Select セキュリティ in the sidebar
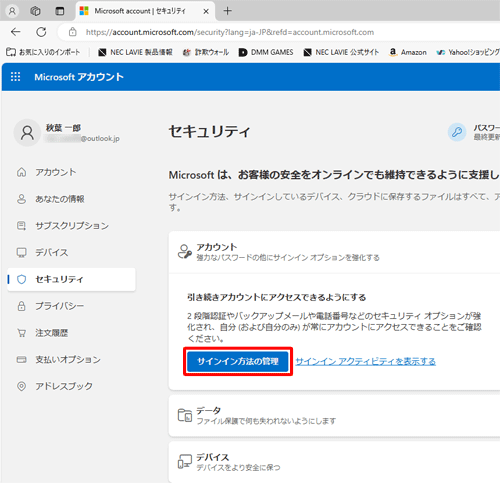This screenshot has height=483, width=500. (71, 279)
